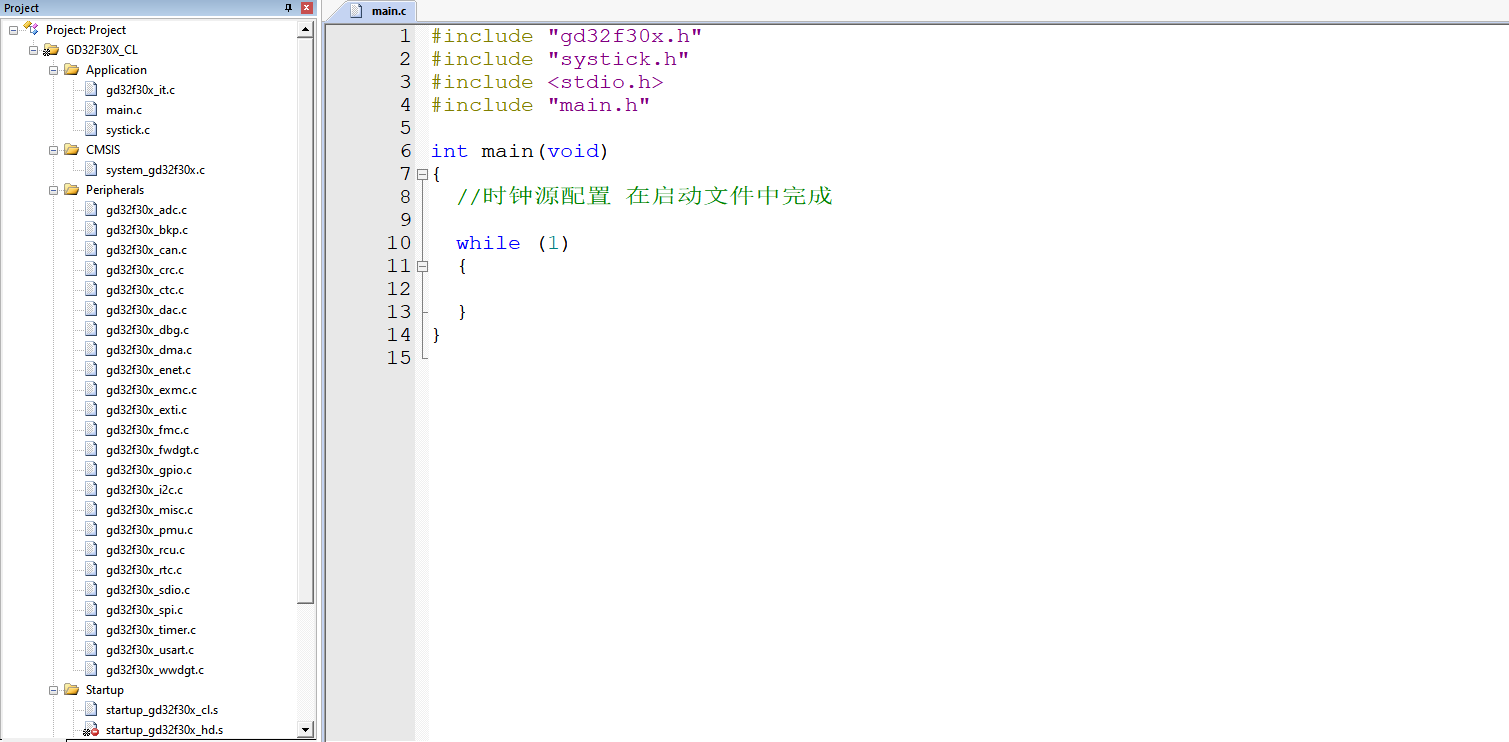Click the CMSIS folder icon

(71, 150)
